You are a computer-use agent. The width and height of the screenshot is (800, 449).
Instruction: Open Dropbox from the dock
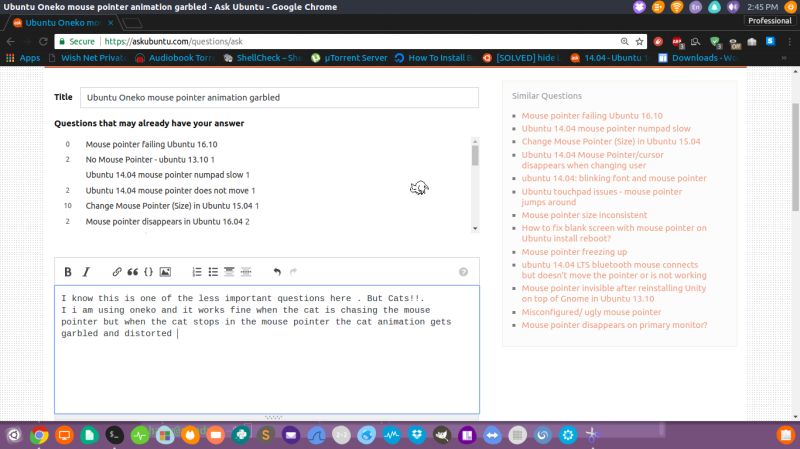417,435
